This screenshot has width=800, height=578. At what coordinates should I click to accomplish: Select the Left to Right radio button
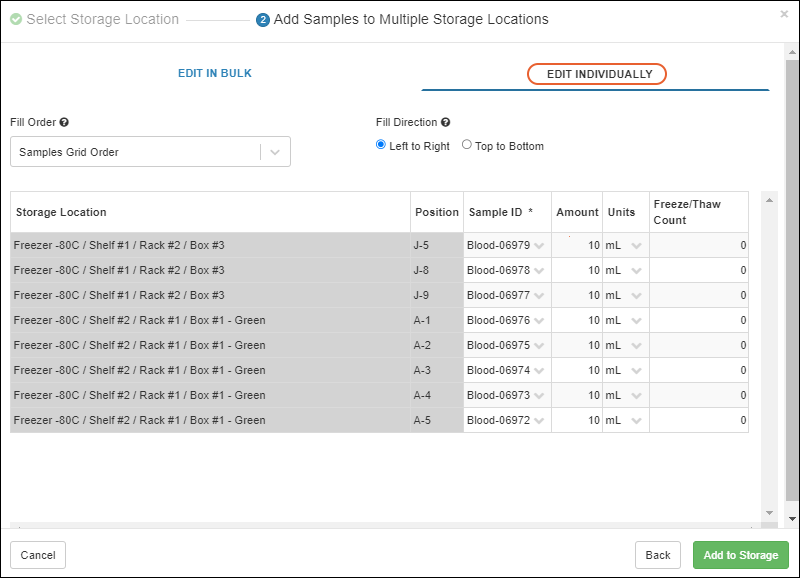pyautogui.click(x=381, y=145)
